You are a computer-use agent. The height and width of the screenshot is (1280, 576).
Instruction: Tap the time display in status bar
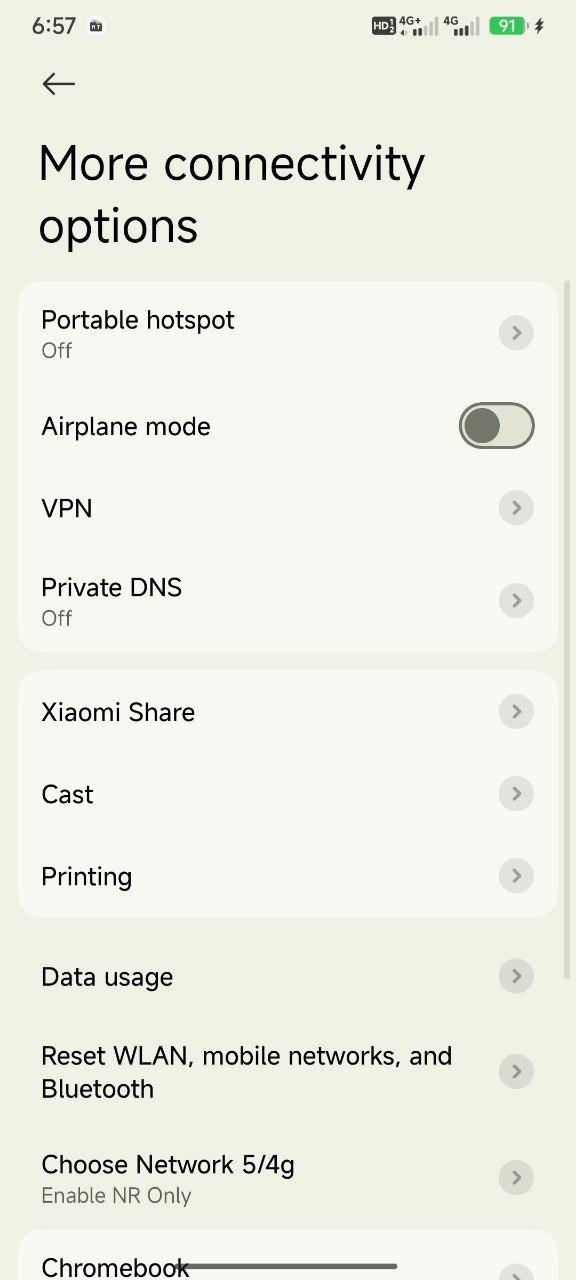[x=54, y=26]
